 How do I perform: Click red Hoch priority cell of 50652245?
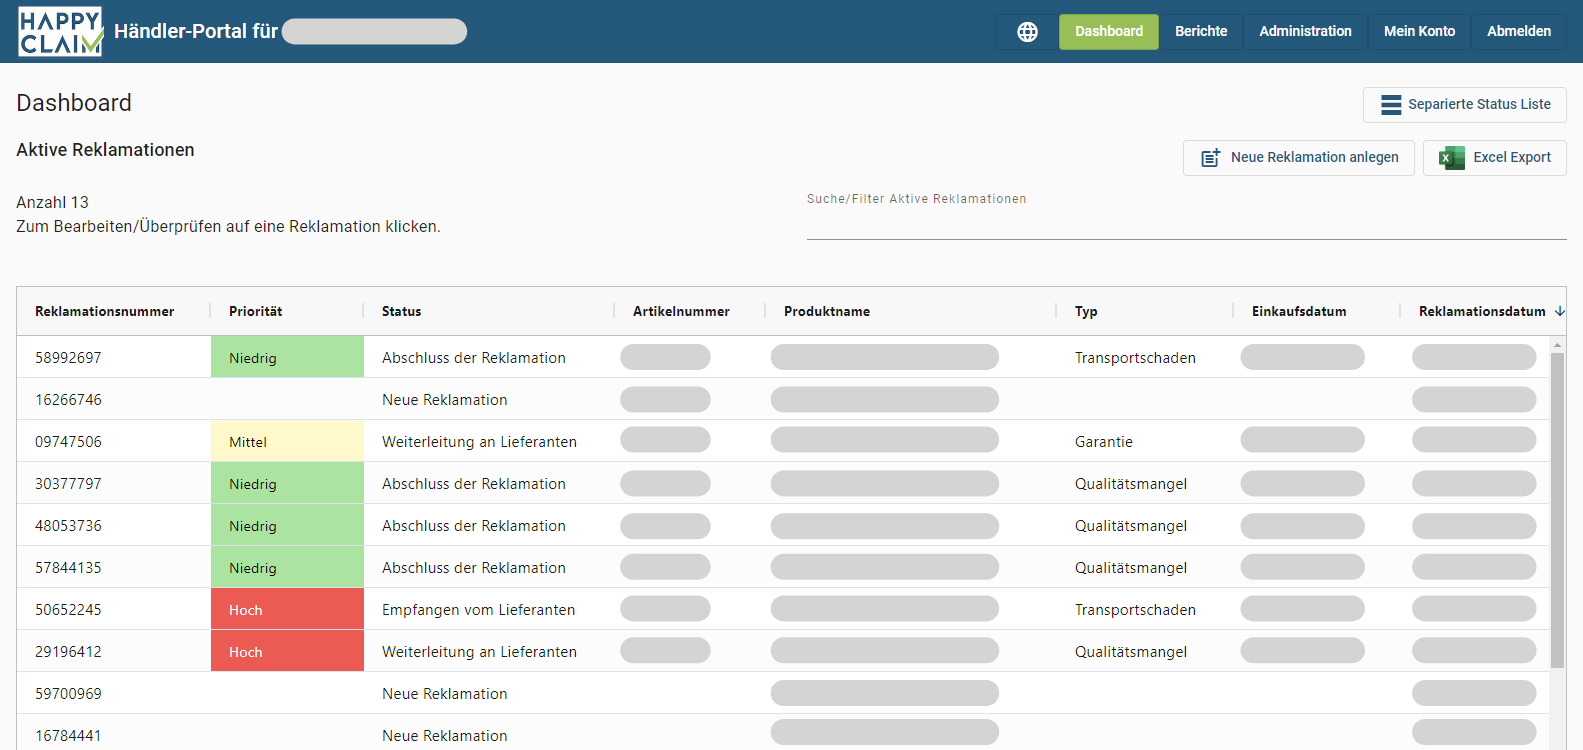287,609
